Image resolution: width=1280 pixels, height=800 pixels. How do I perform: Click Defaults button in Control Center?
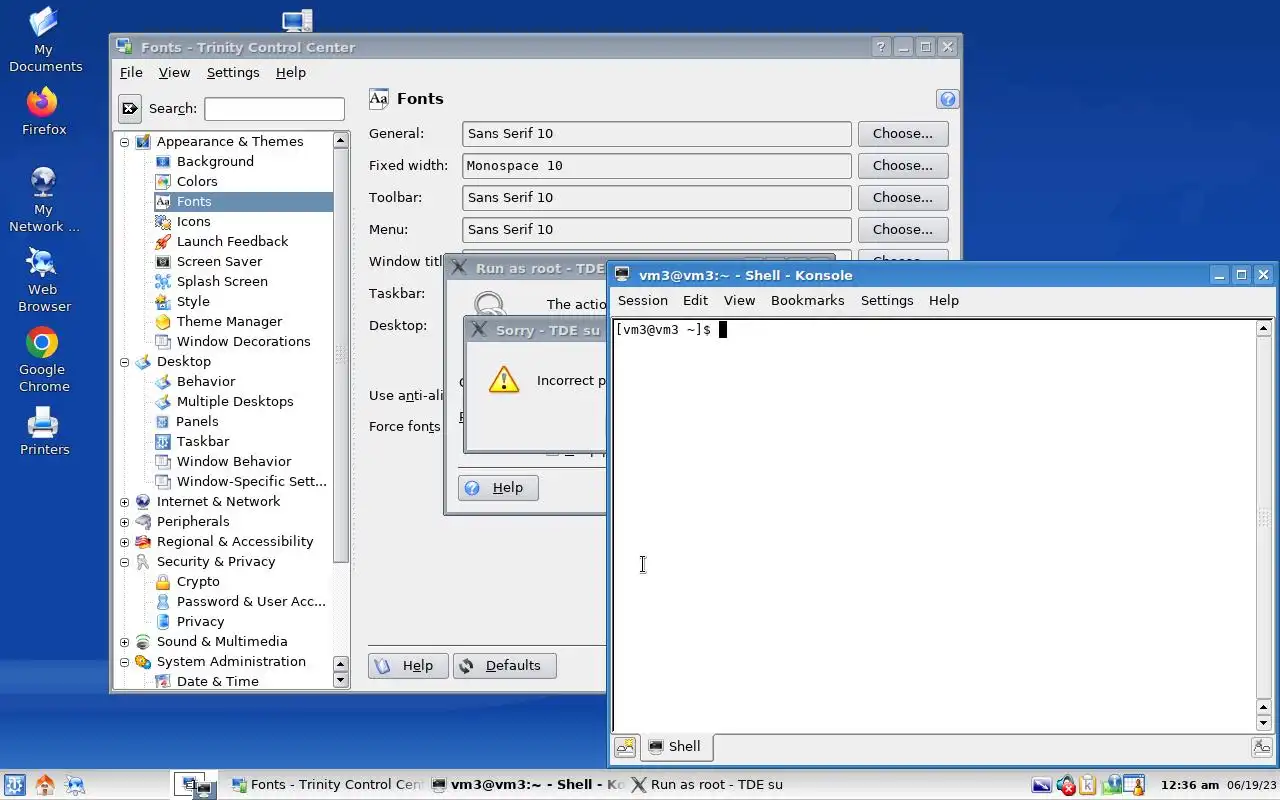pyautogui.click(x=505, y=666)
